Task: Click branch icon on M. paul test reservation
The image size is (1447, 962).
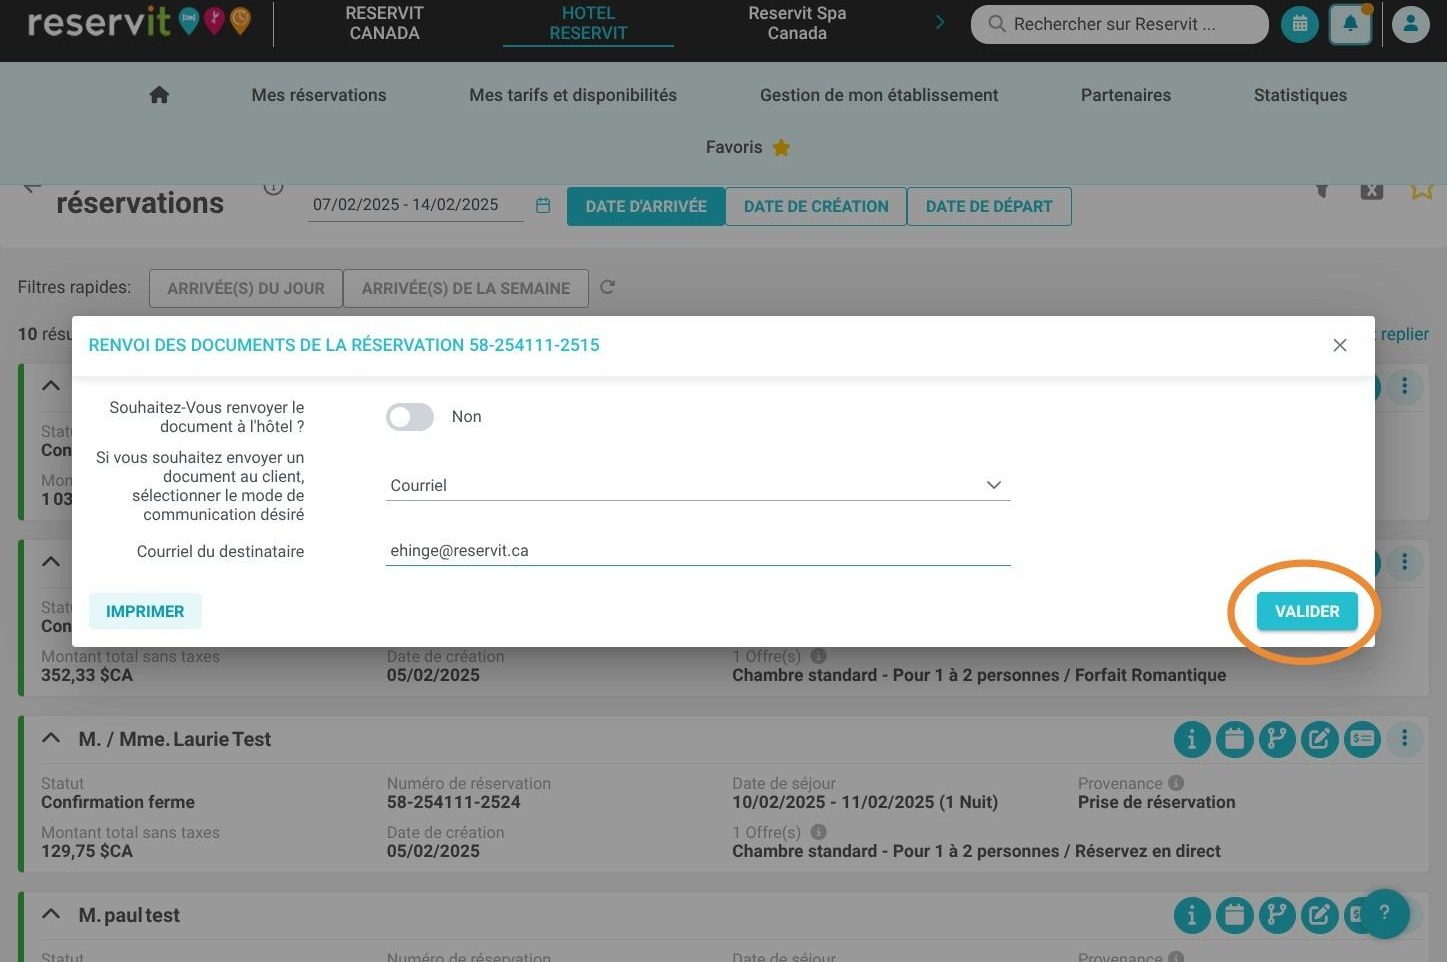Action: 1277,915
